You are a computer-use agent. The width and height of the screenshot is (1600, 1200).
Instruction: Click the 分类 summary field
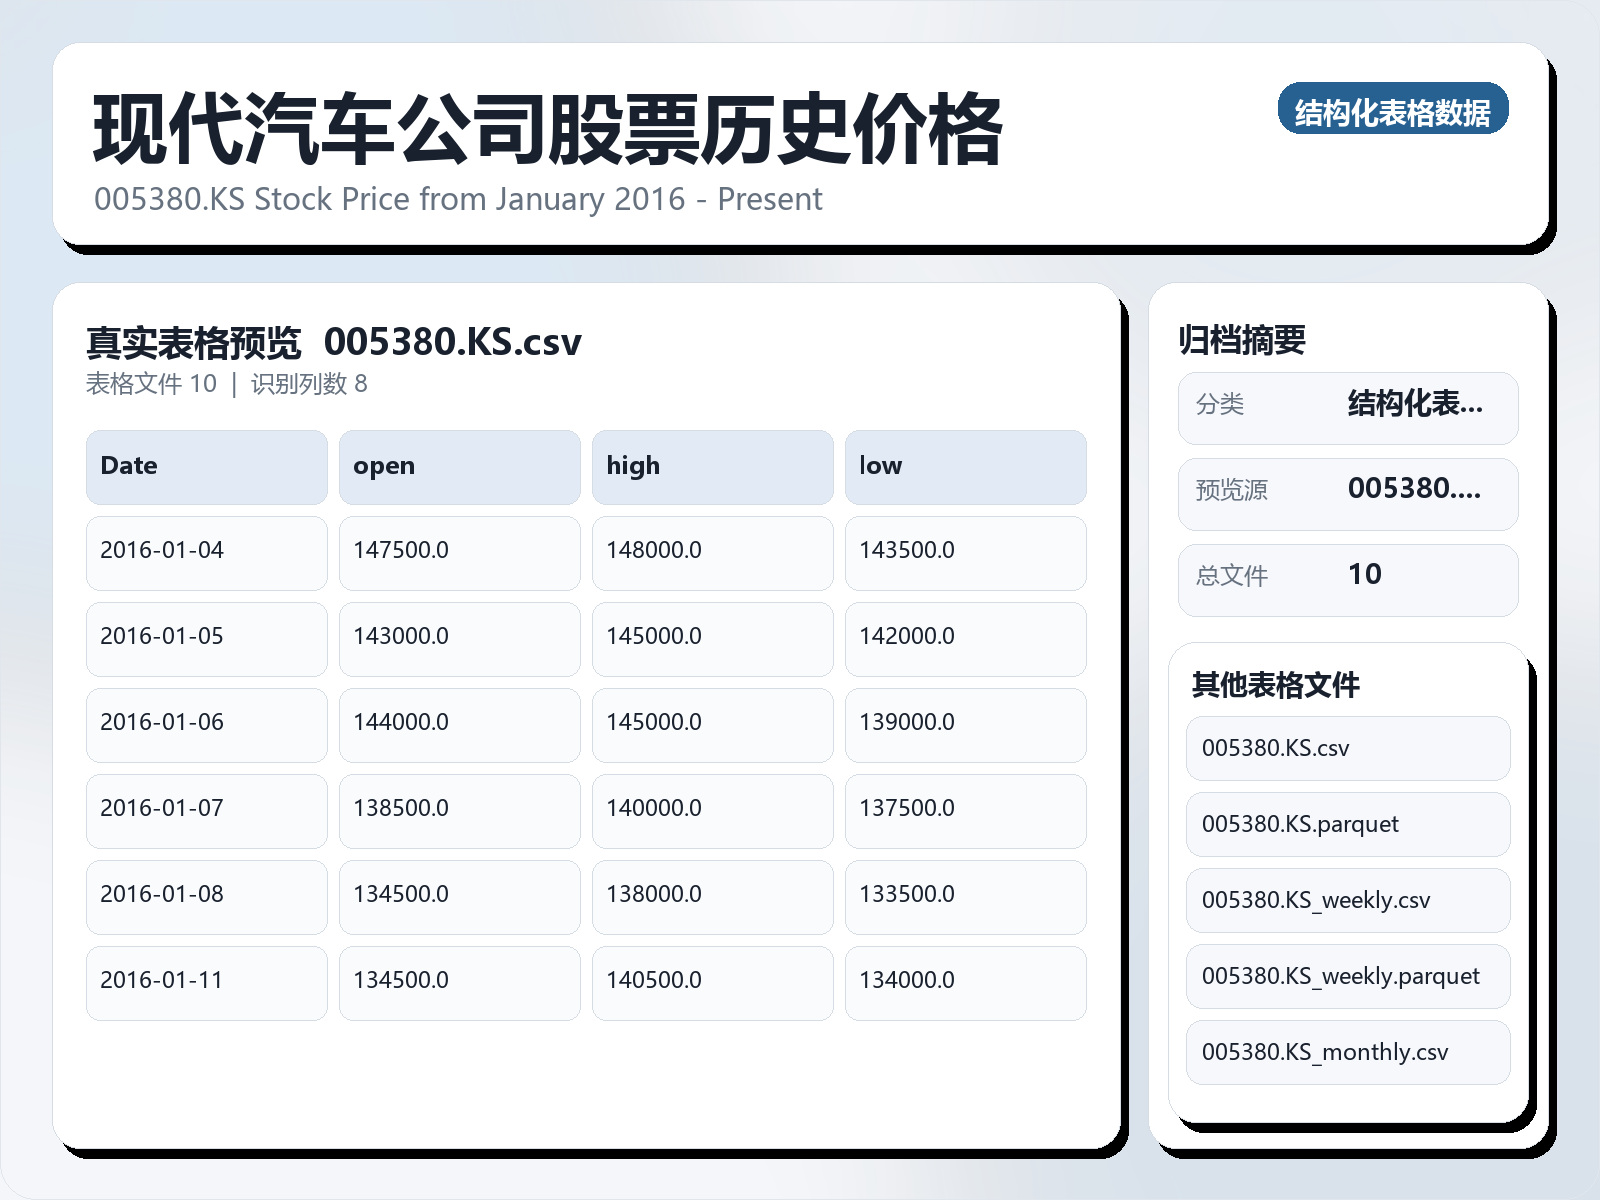point(1347,407)
